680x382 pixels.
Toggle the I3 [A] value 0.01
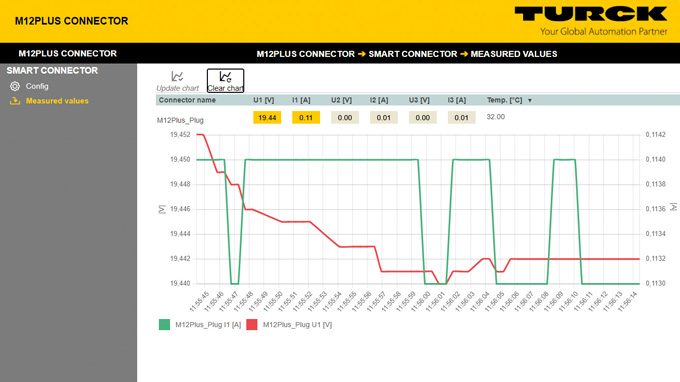pos(461,118)
